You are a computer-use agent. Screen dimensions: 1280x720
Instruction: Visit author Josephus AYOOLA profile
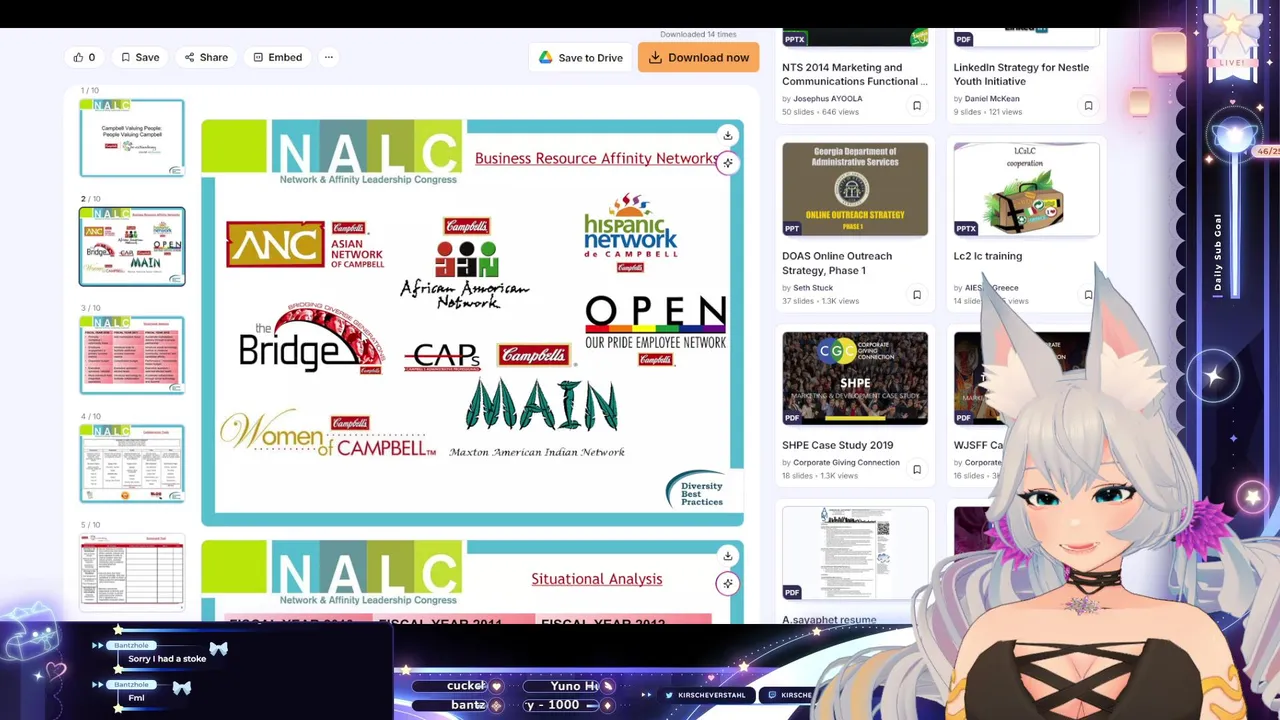click(x=827, y=99)
